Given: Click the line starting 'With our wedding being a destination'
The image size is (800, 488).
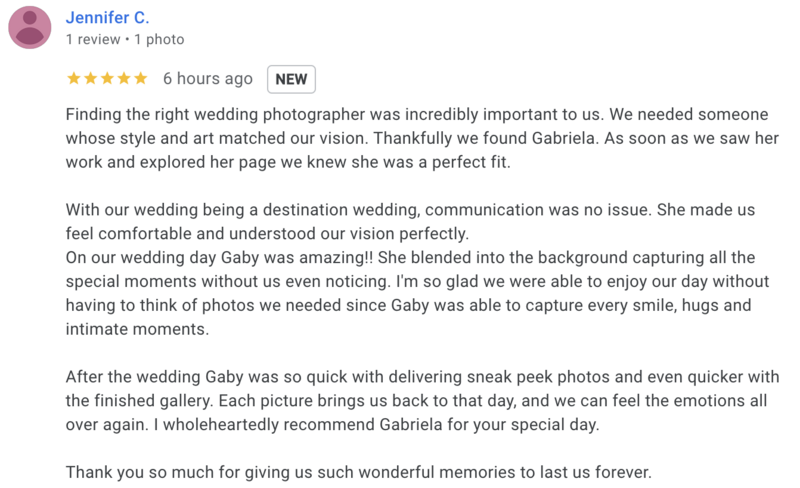Looking at the screenshot, I should (x=410, y=210).
